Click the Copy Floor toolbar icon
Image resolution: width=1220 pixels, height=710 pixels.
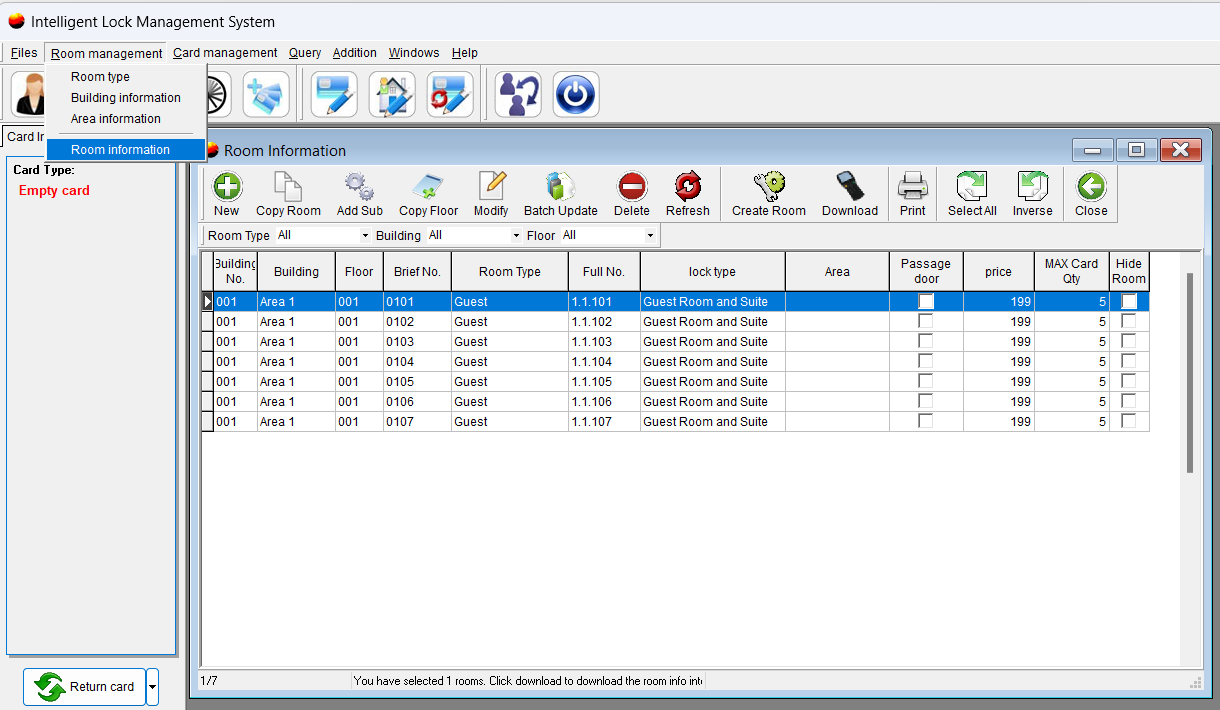tap(428, 186)
